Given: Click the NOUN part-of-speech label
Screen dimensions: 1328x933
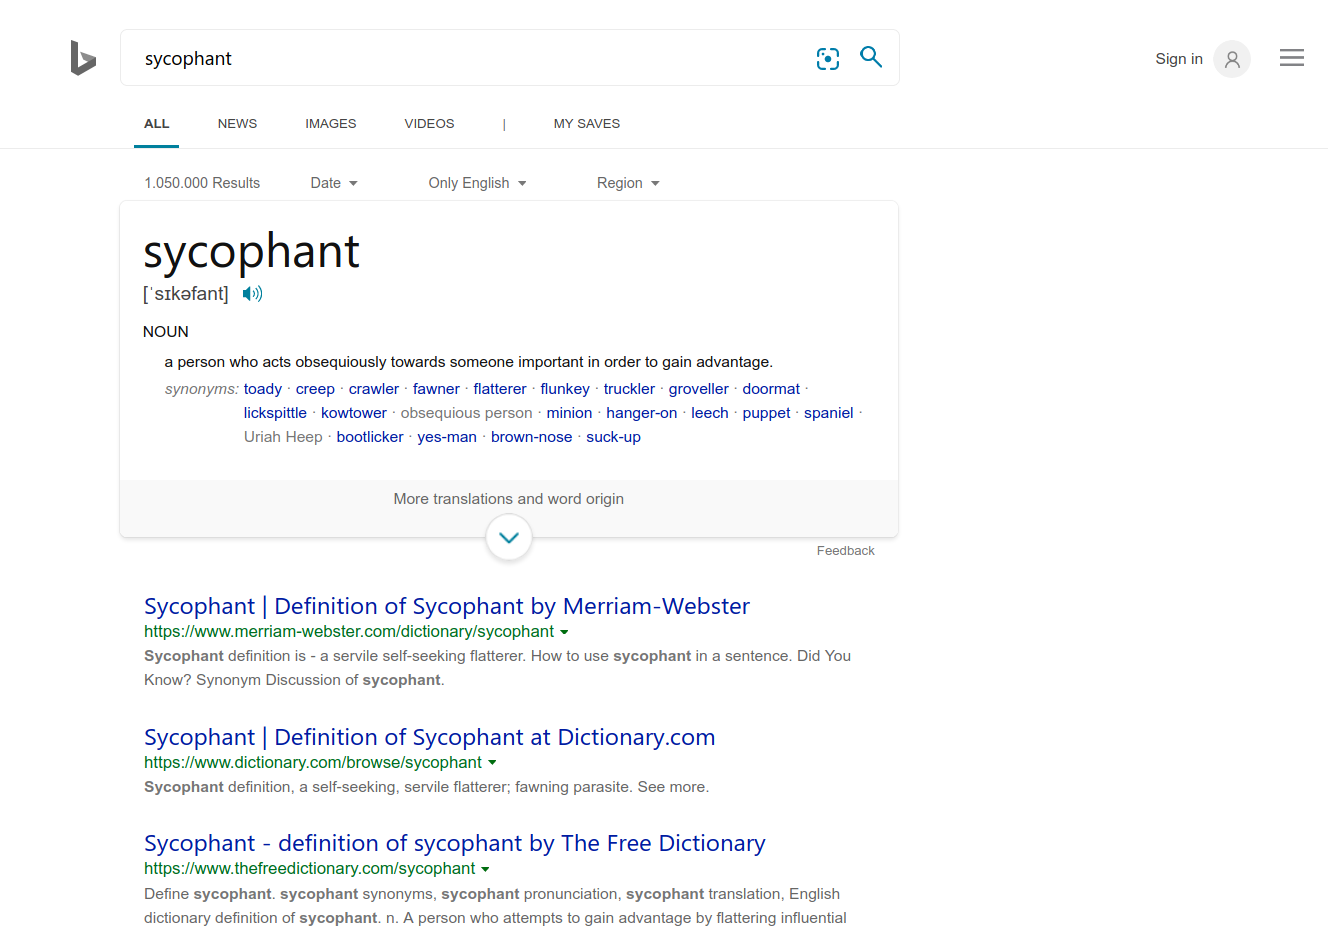Looking at the screenshot, I should [166, 332].
